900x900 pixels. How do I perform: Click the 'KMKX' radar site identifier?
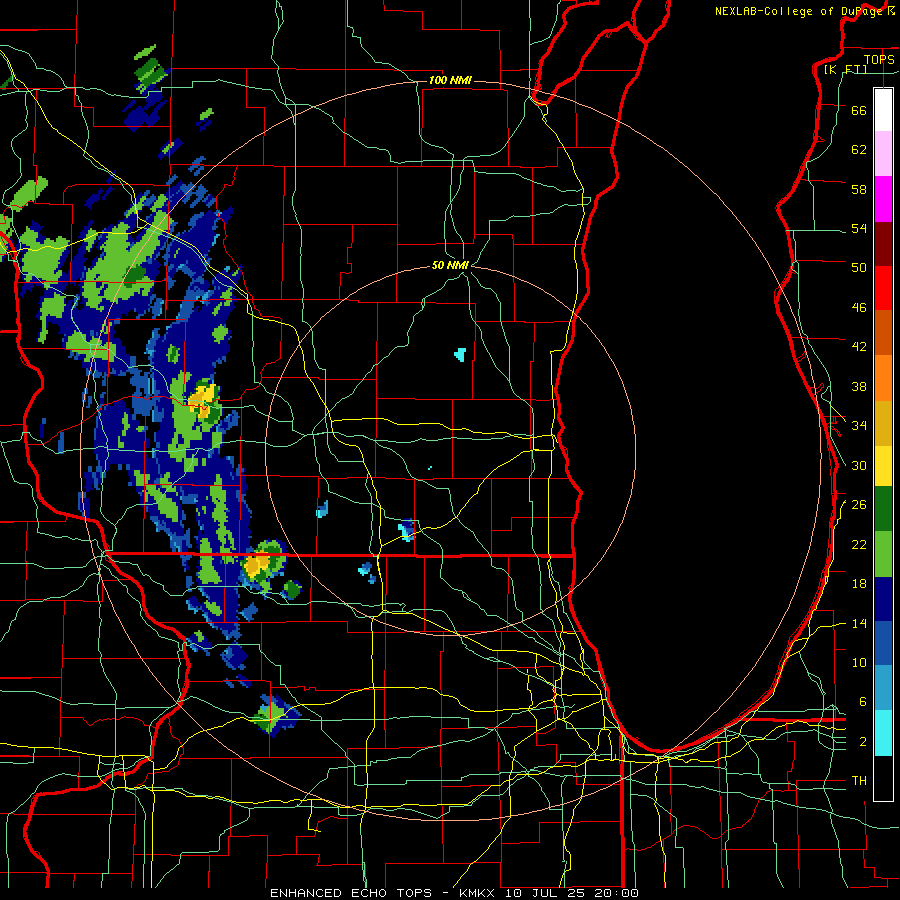click(x=479, y=893)
